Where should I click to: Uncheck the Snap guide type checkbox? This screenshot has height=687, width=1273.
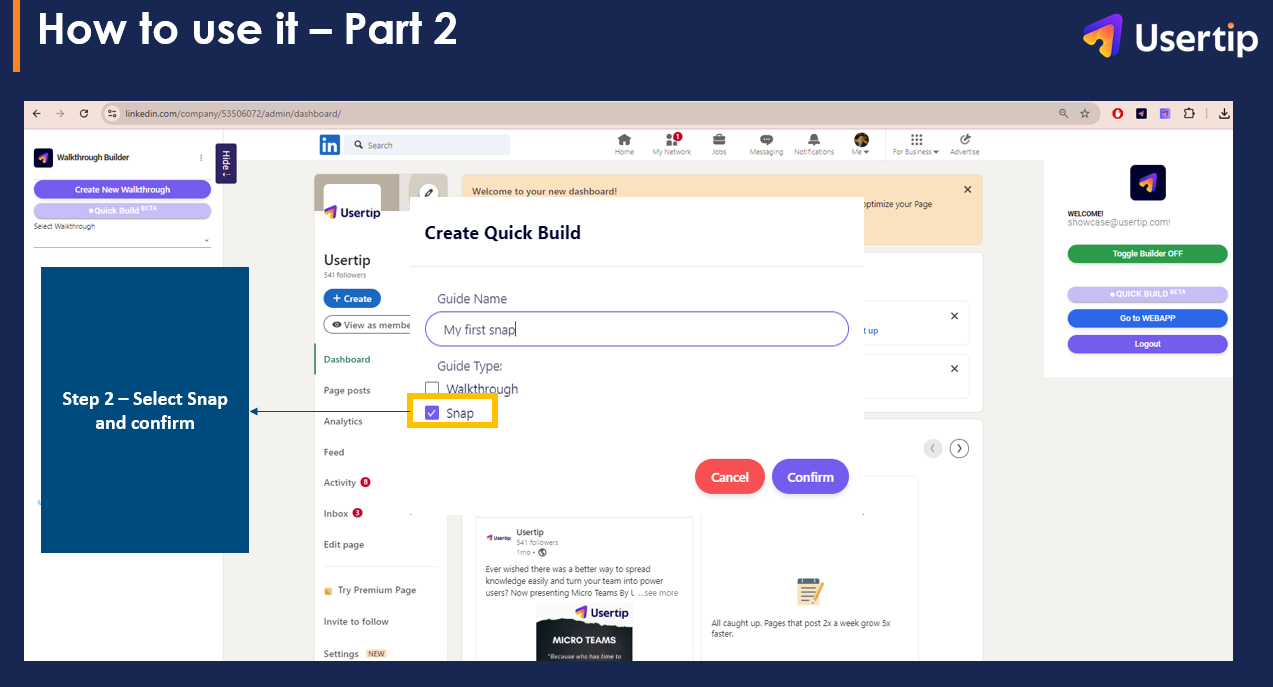(432, 413)
